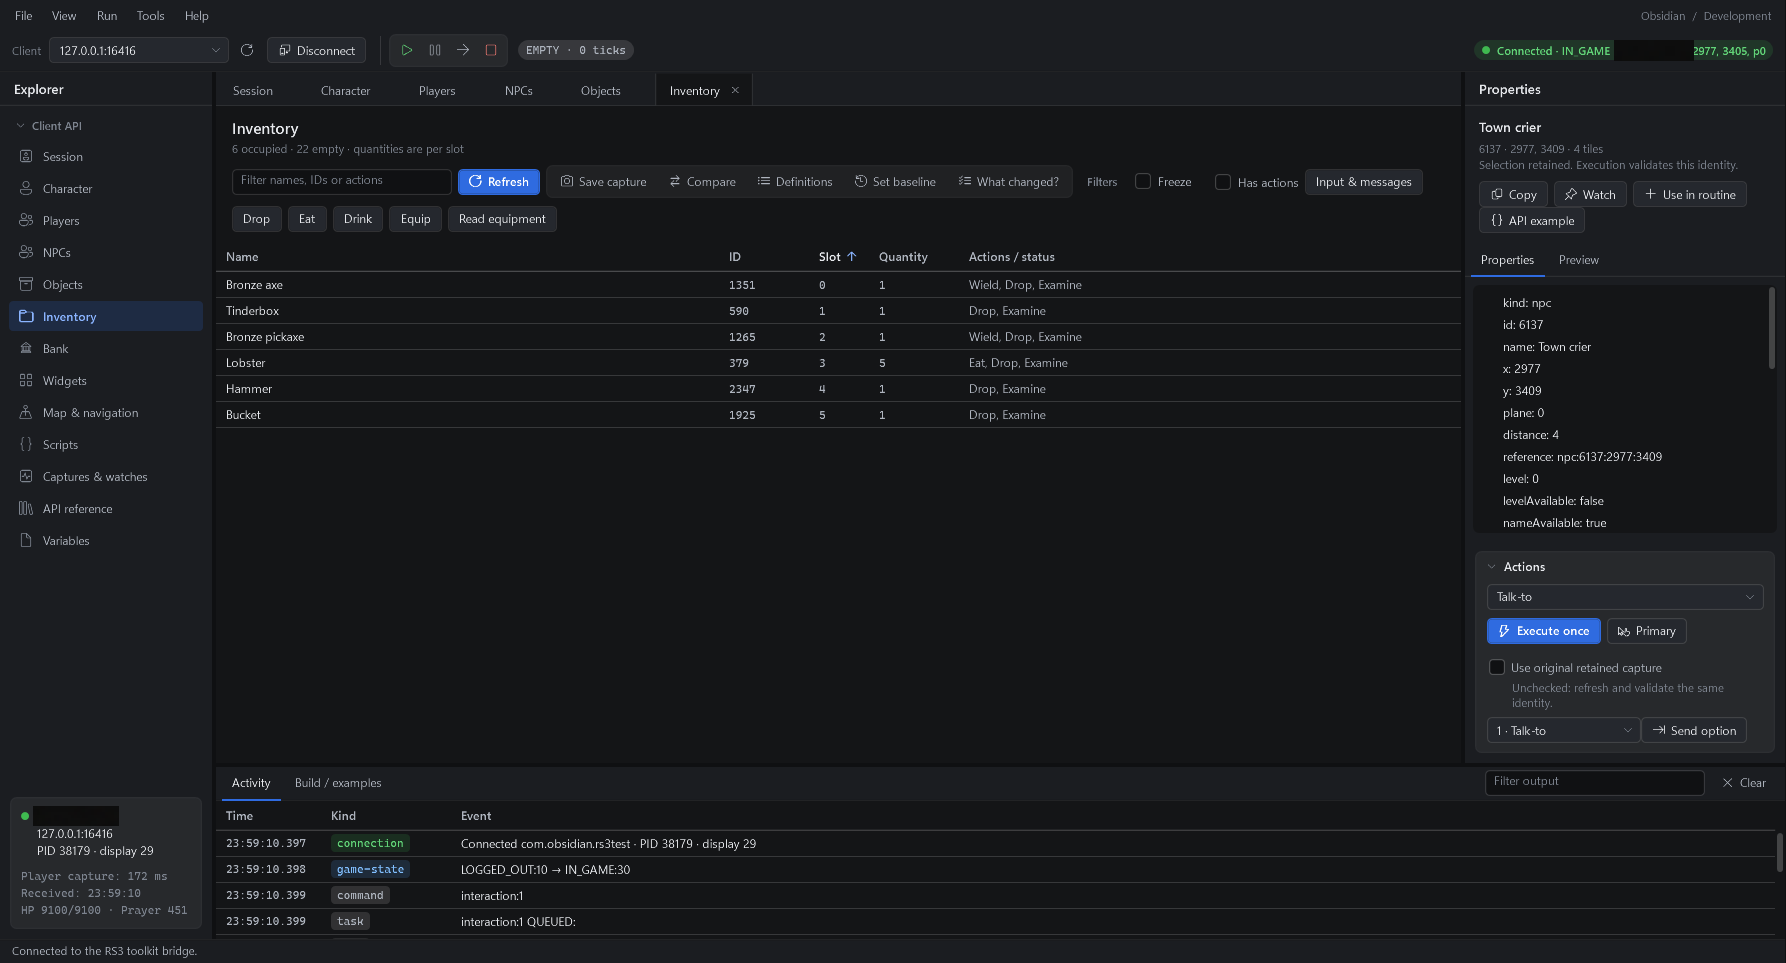Open API reference in the sidebar

tap(106, 509)
